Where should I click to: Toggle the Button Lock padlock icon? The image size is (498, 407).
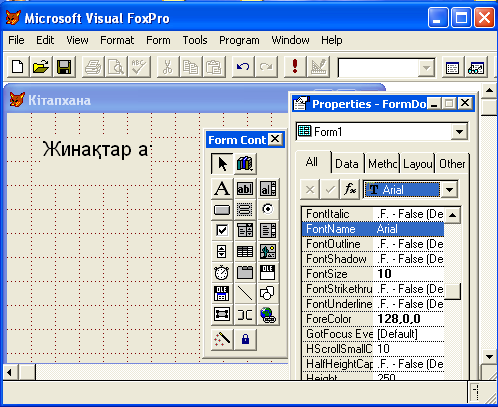click(245, 339)
